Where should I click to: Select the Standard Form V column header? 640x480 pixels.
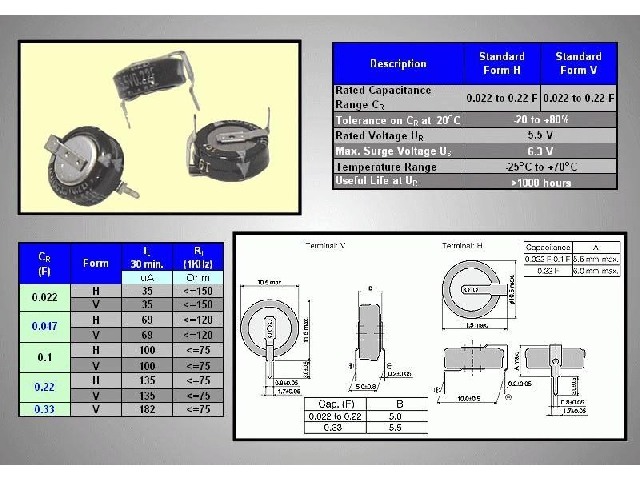click(x=578, y=63)
